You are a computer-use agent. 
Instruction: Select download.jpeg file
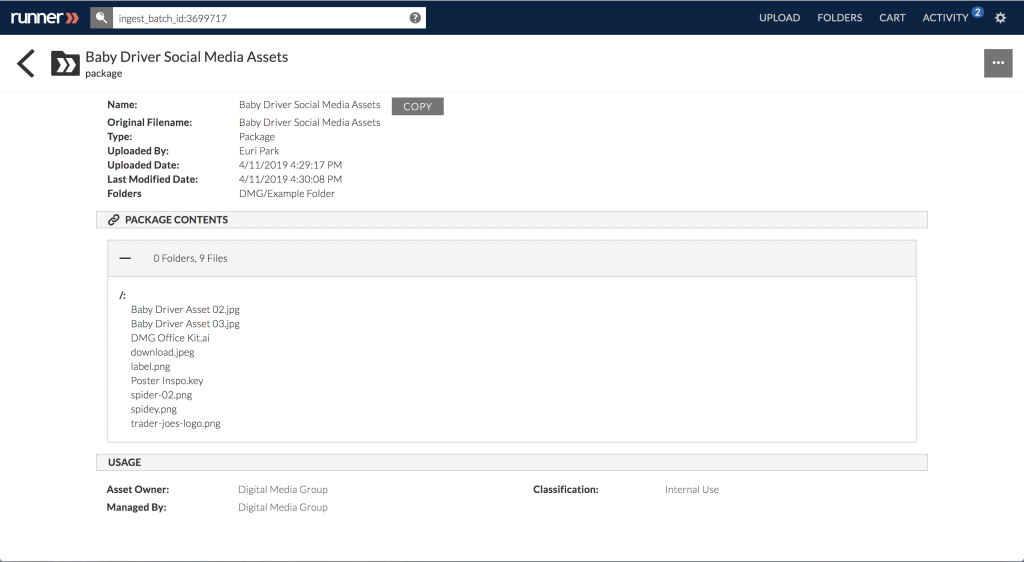point(163,352)
